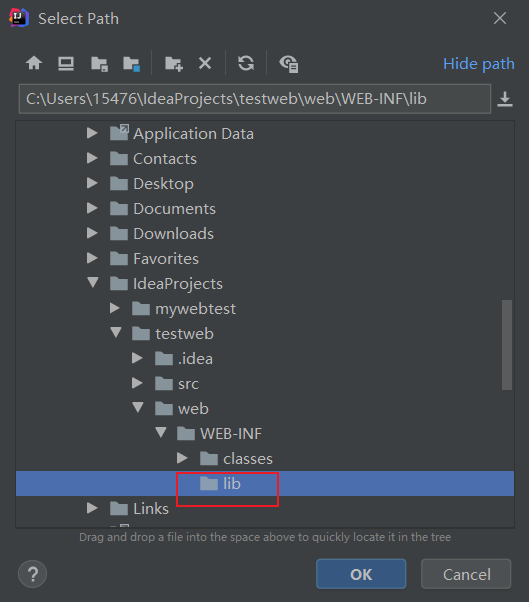The width and height of the screenshot is (529, 602).
Task: Collapse the IdeaProjects folder
Action: click(x=93, y=283)
